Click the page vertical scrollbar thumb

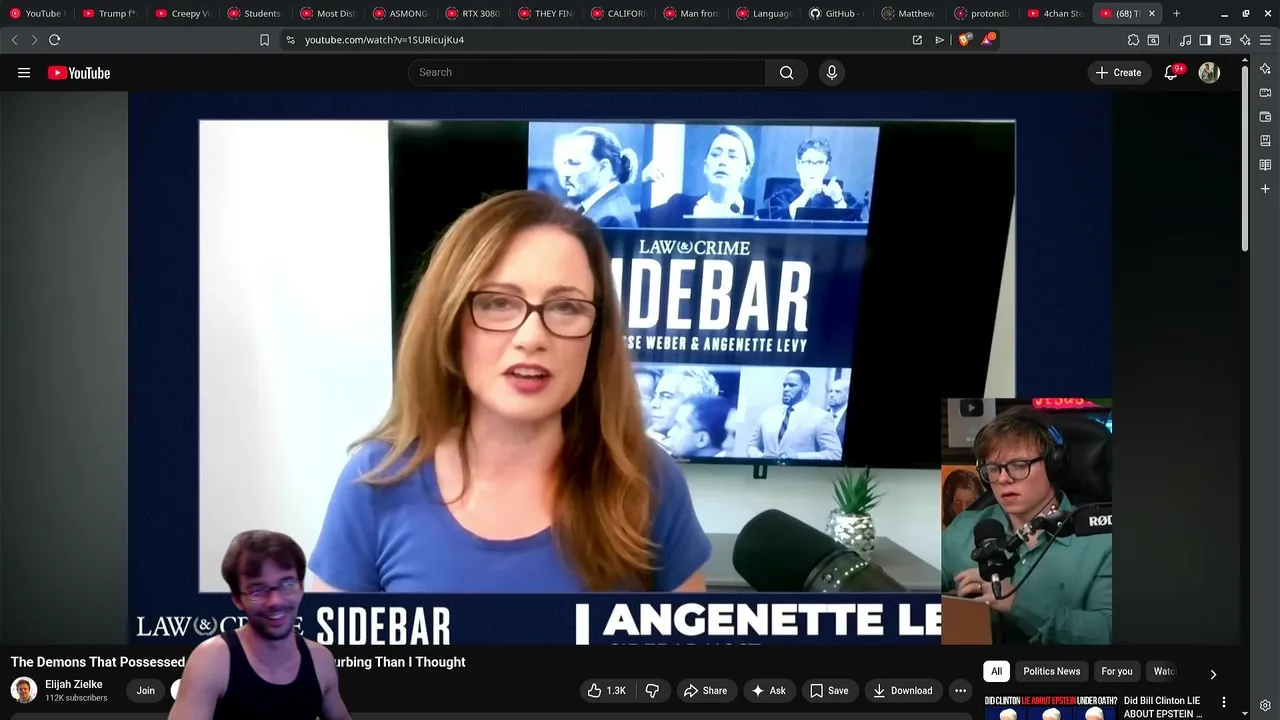point(1245,158)
